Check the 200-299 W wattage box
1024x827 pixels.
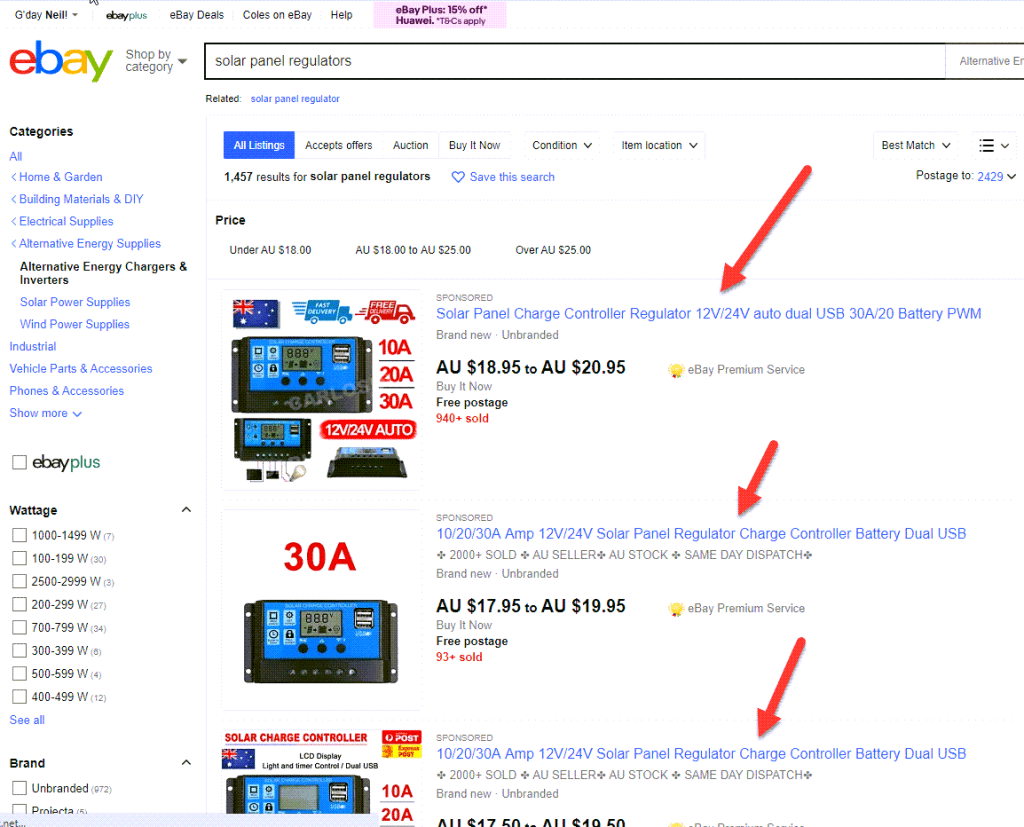[20, 604]
